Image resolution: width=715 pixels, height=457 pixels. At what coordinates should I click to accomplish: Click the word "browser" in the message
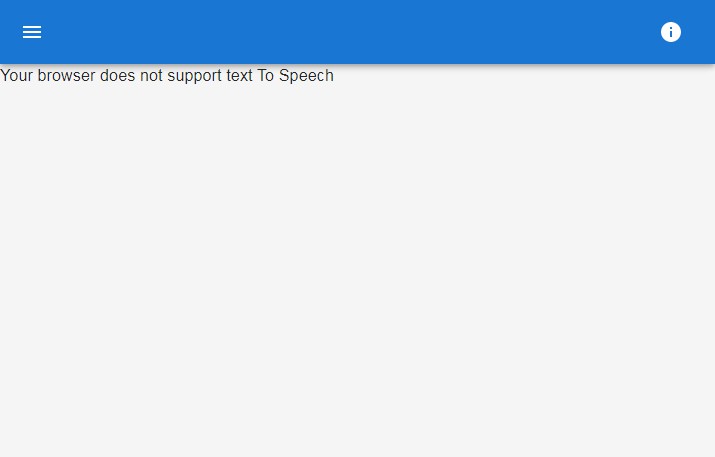[x=67, y=76]
